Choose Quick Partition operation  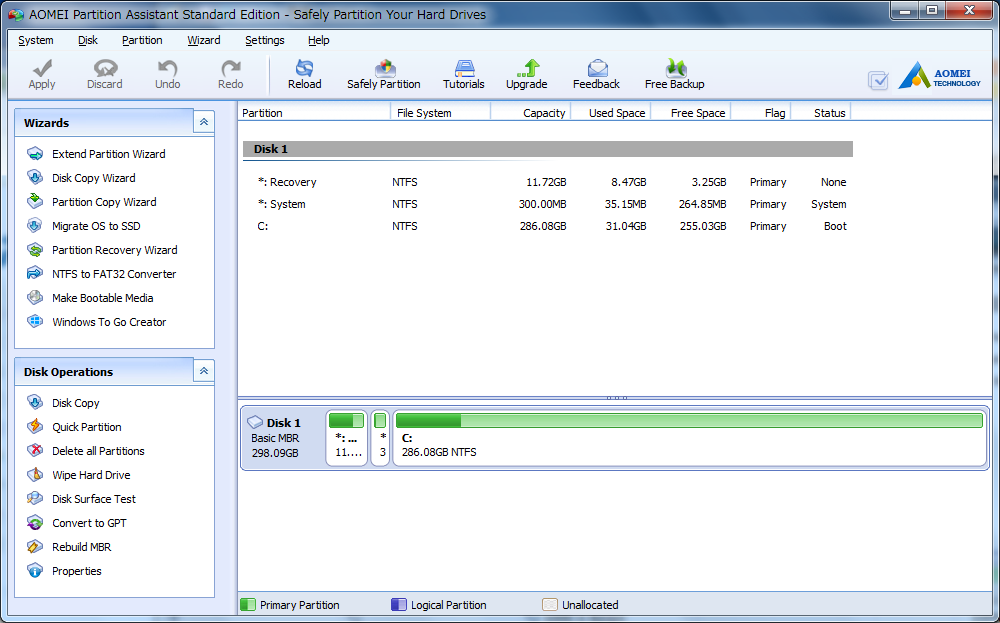pyautogui.click(x=74, y=427)
